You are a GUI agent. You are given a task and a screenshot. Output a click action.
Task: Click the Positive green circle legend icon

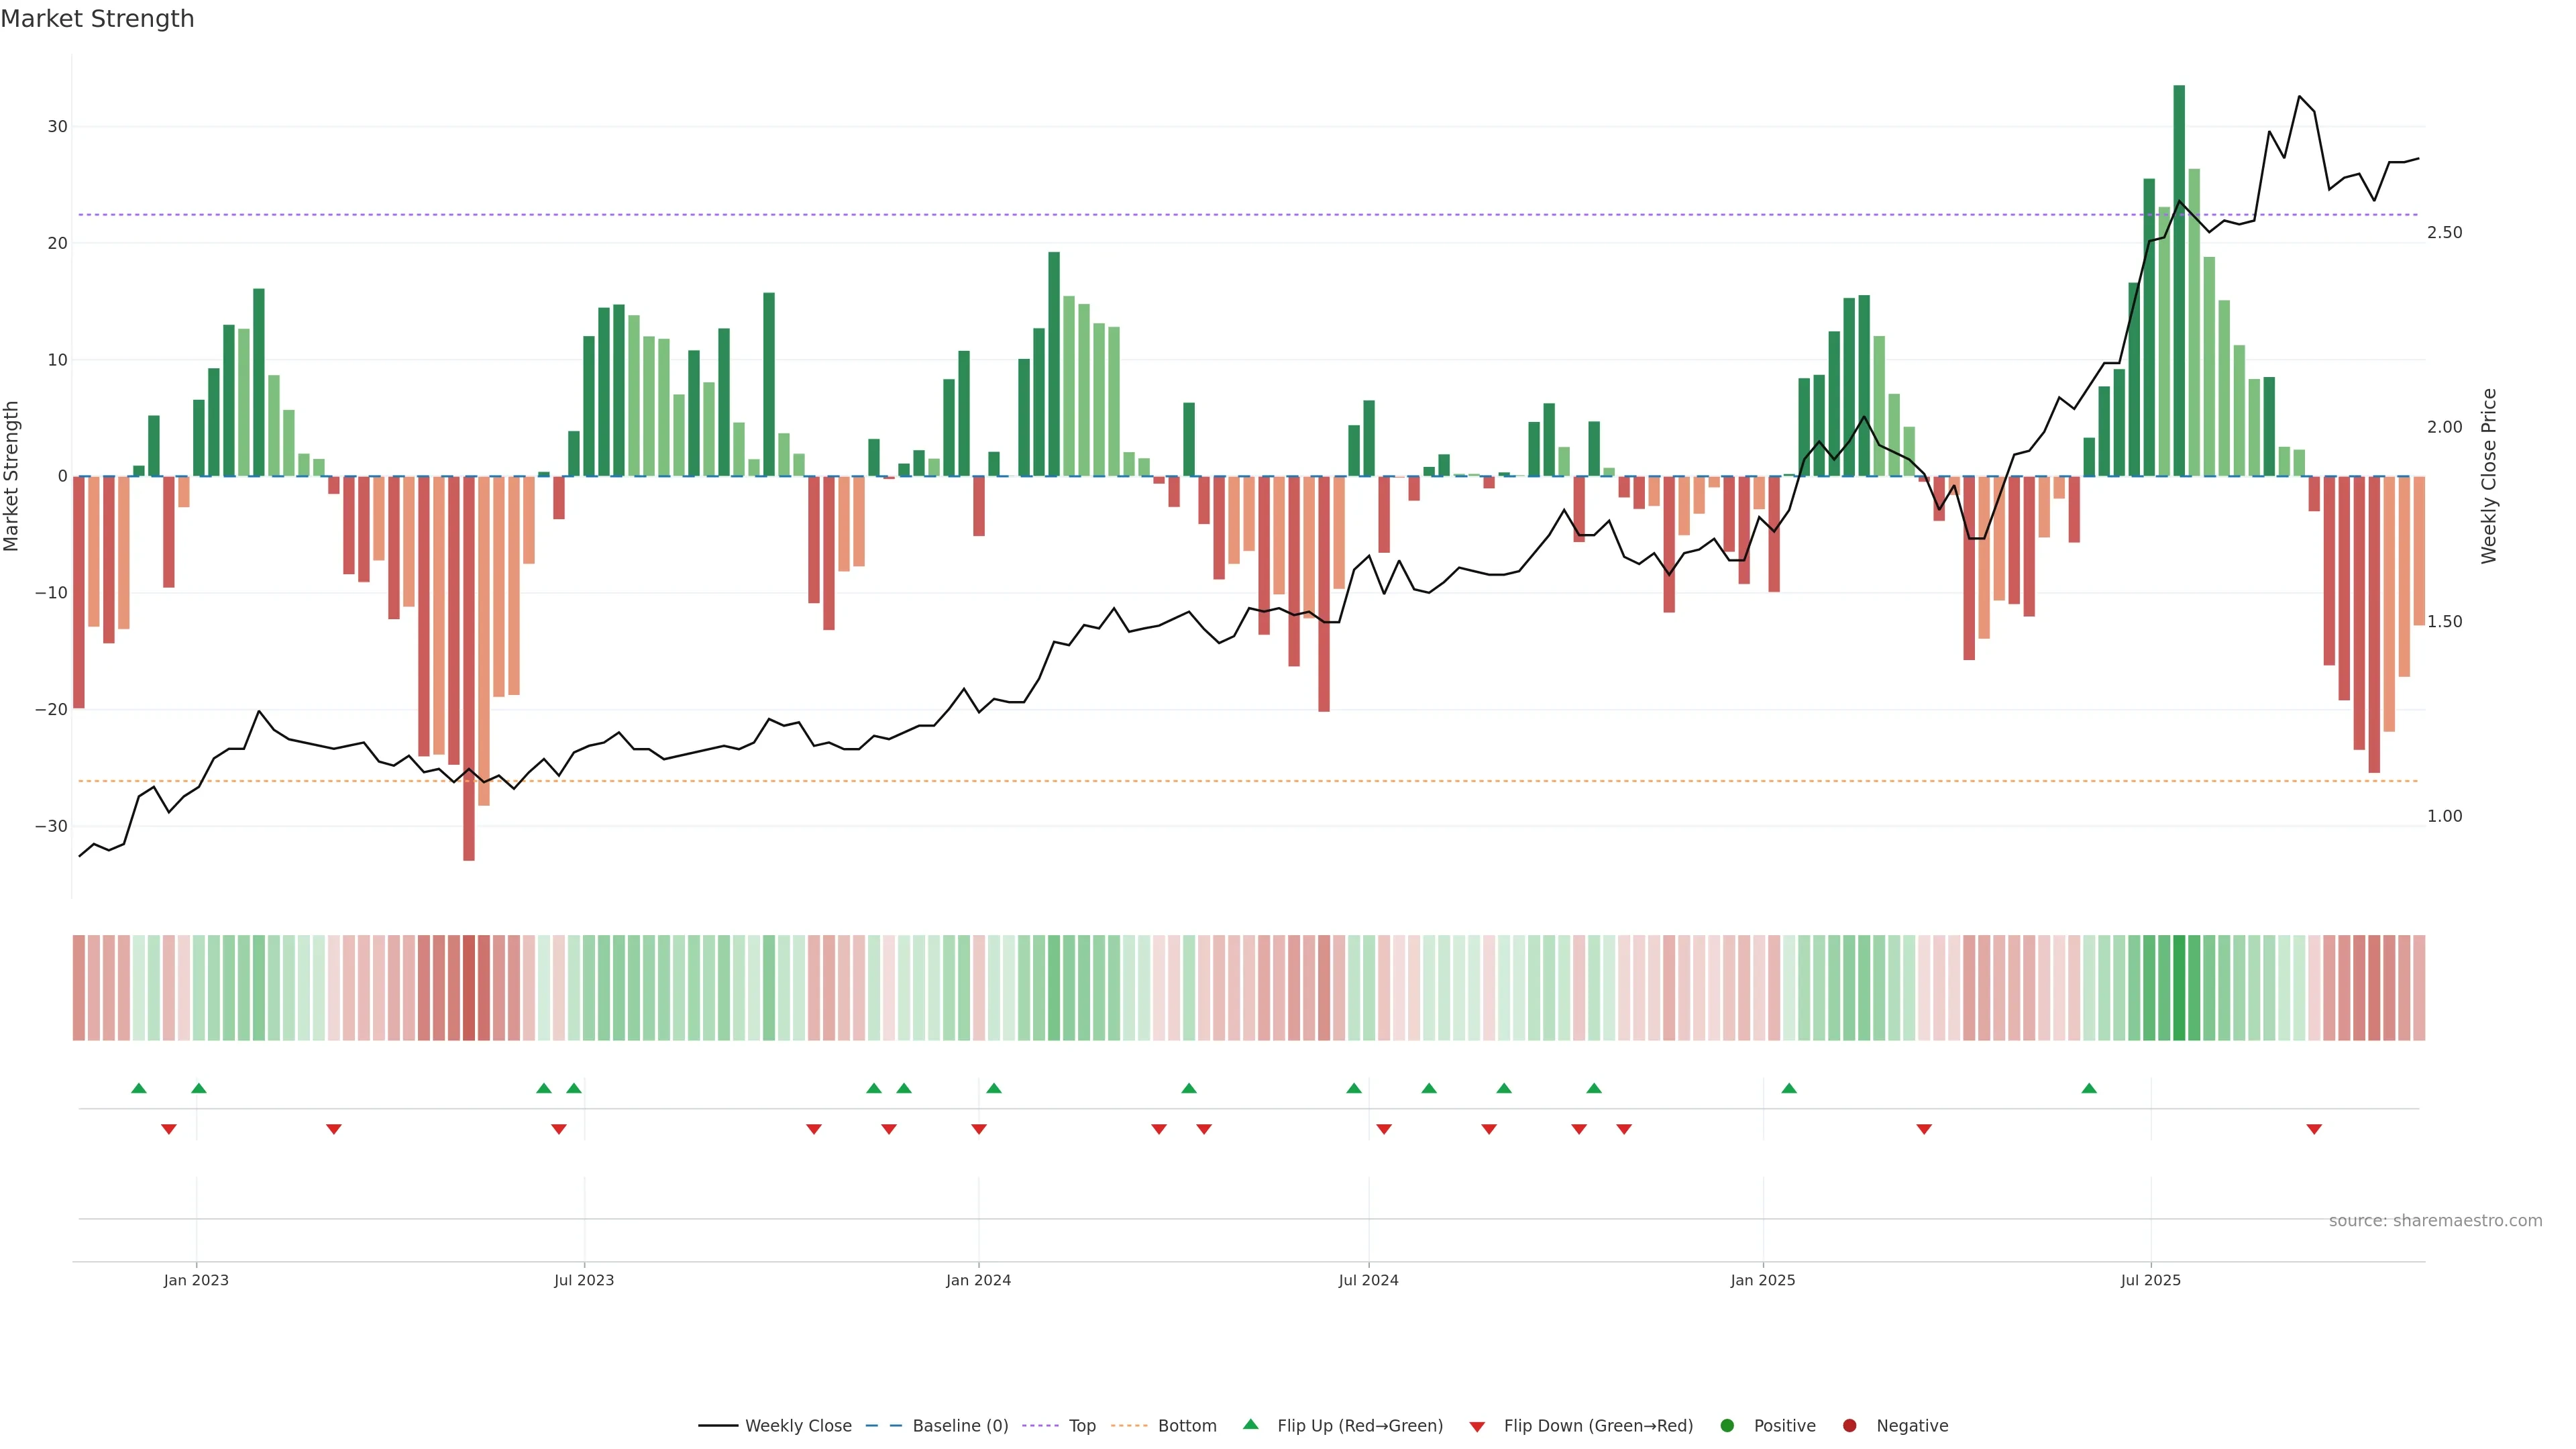[1727, 1426]
